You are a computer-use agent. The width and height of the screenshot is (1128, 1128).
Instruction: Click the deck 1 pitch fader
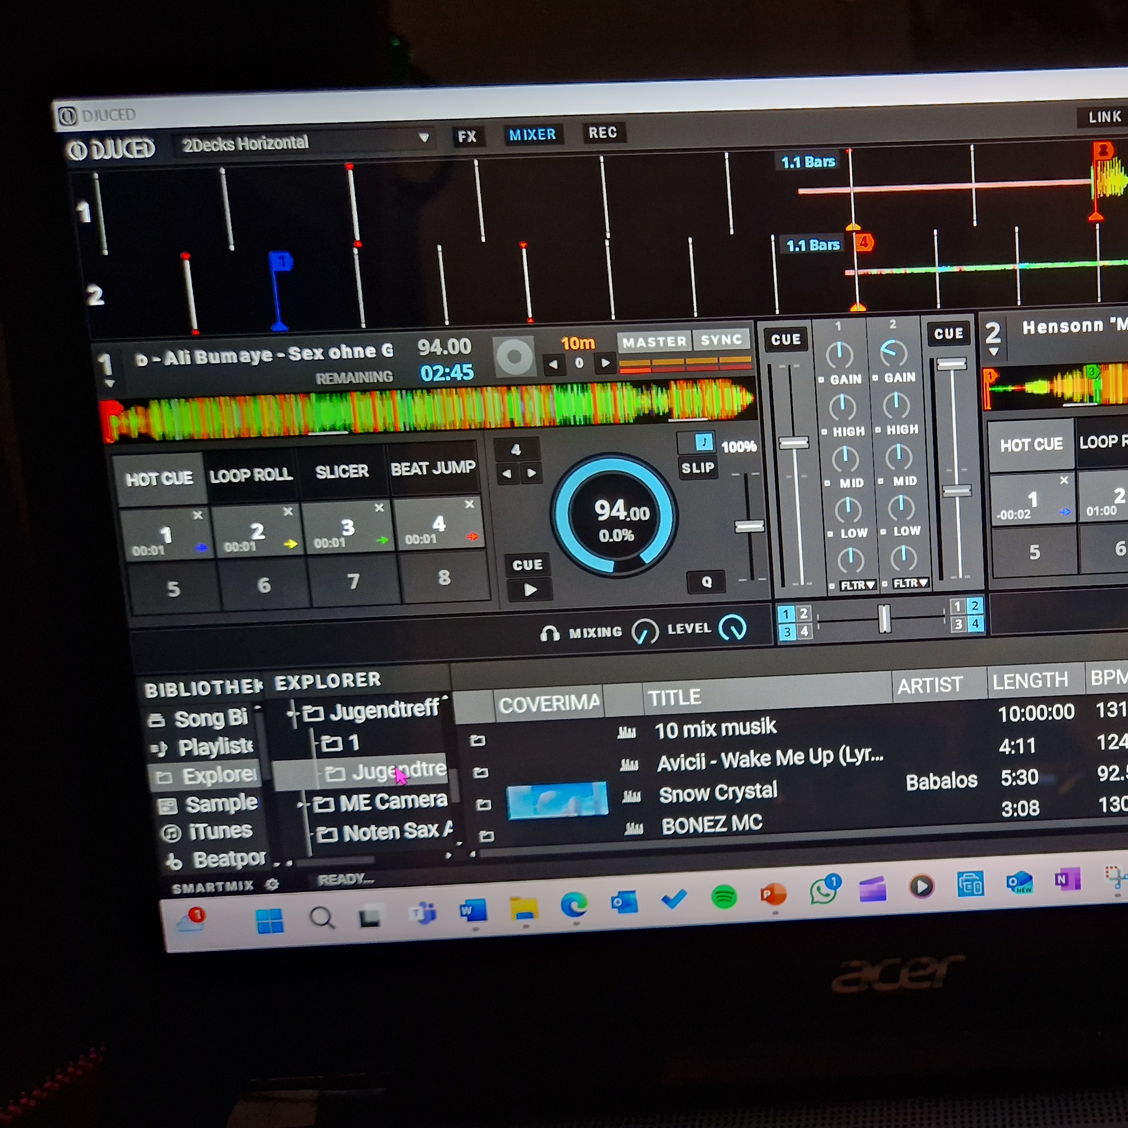749,527
